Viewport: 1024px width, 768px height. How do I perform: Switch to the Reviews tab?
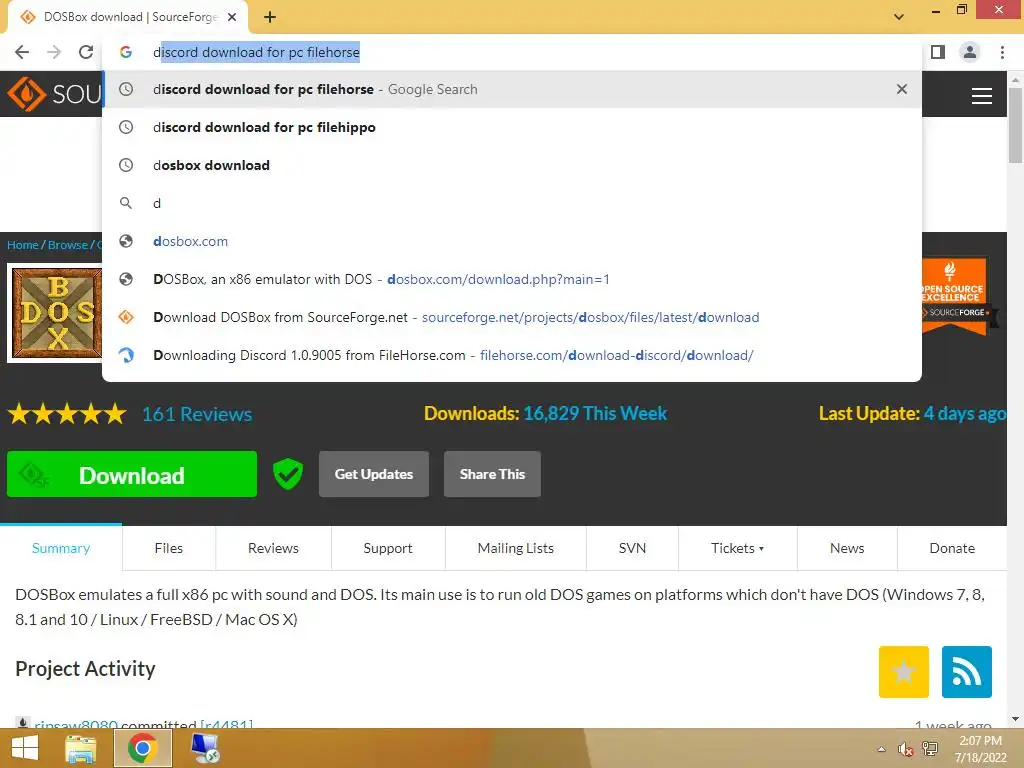coord(273,548)
